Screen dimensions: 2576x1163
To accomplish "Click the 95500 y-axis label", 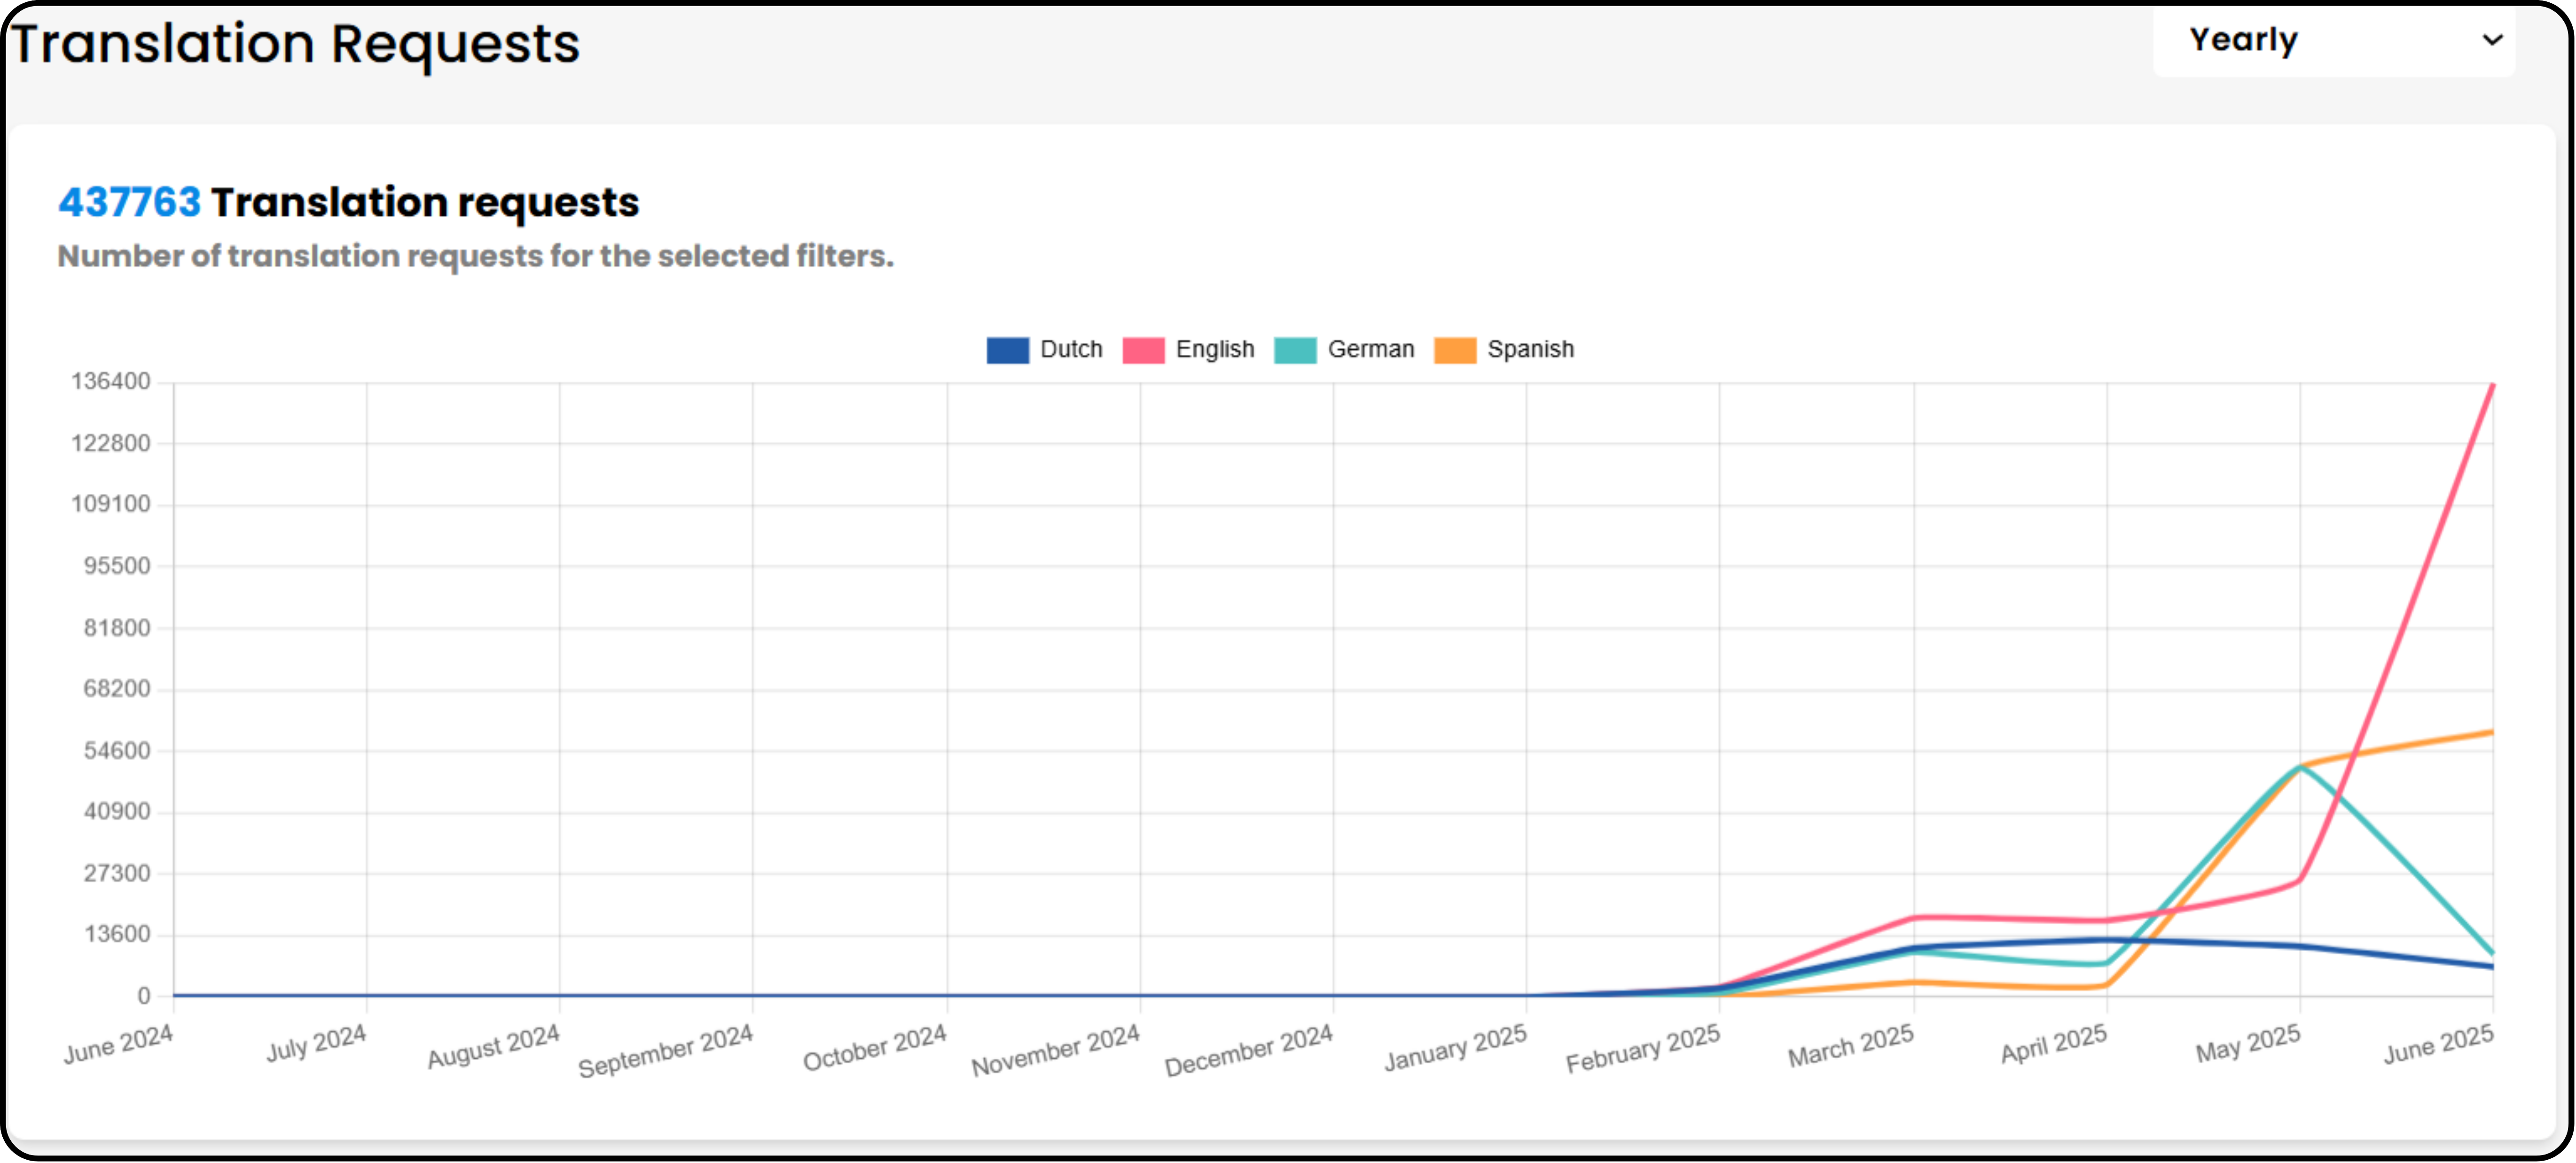I will (x=116, y=566).
